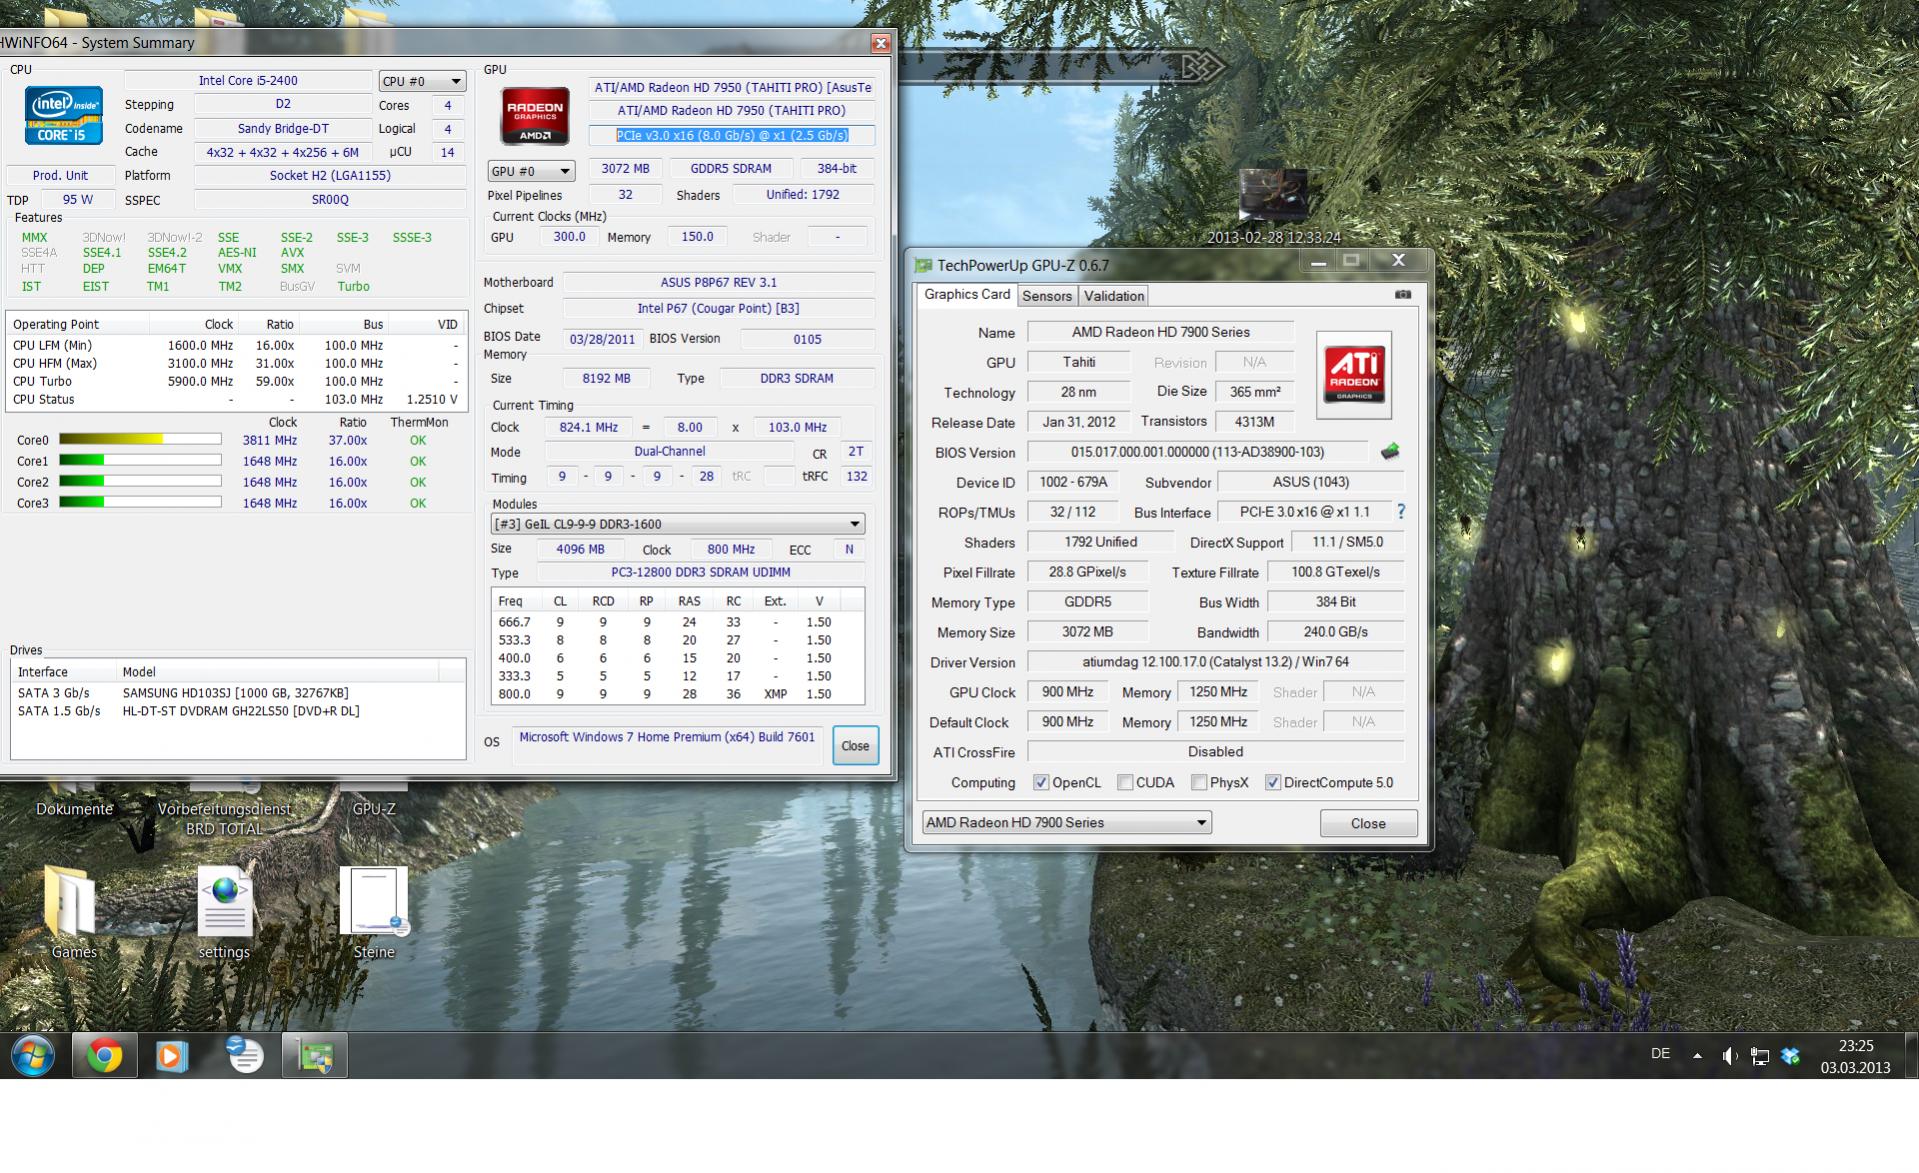Click the ATI Radeon logo in GPU-Z

click(x=1354, y=375)
